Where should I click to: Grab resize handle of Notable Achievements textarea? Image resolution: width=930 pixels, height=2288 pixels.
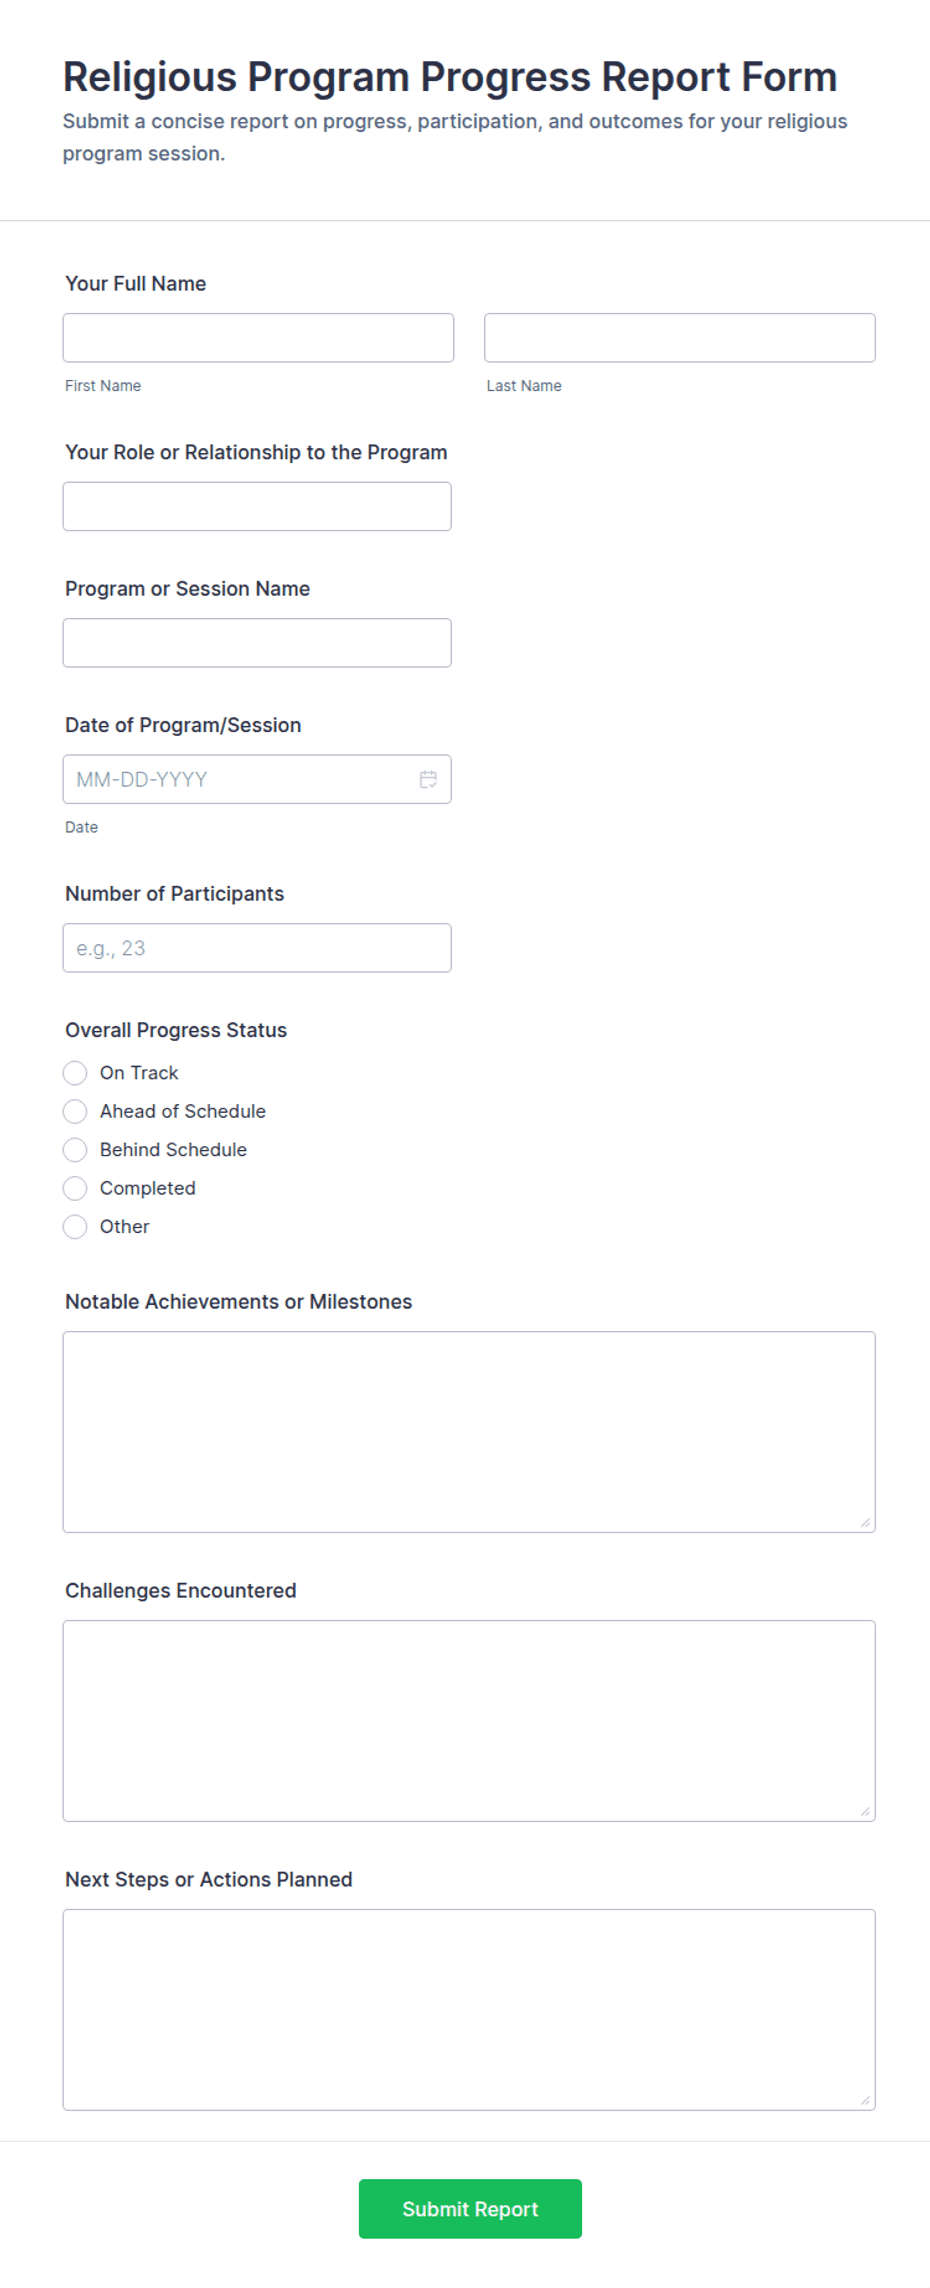[865, 1522]
